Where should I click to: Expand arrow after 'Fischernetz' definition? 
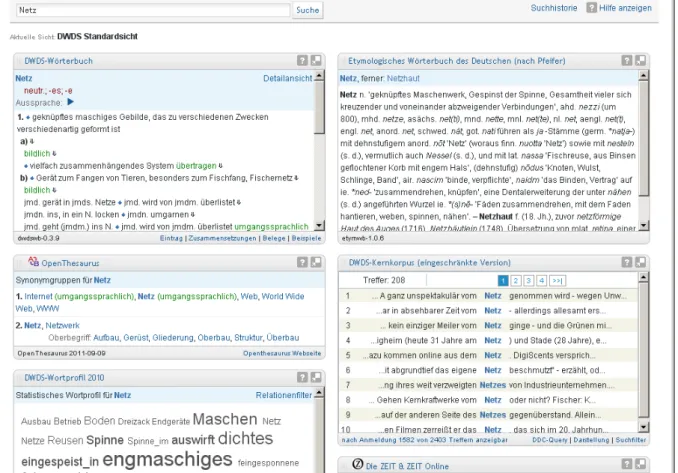click(296, 178)
